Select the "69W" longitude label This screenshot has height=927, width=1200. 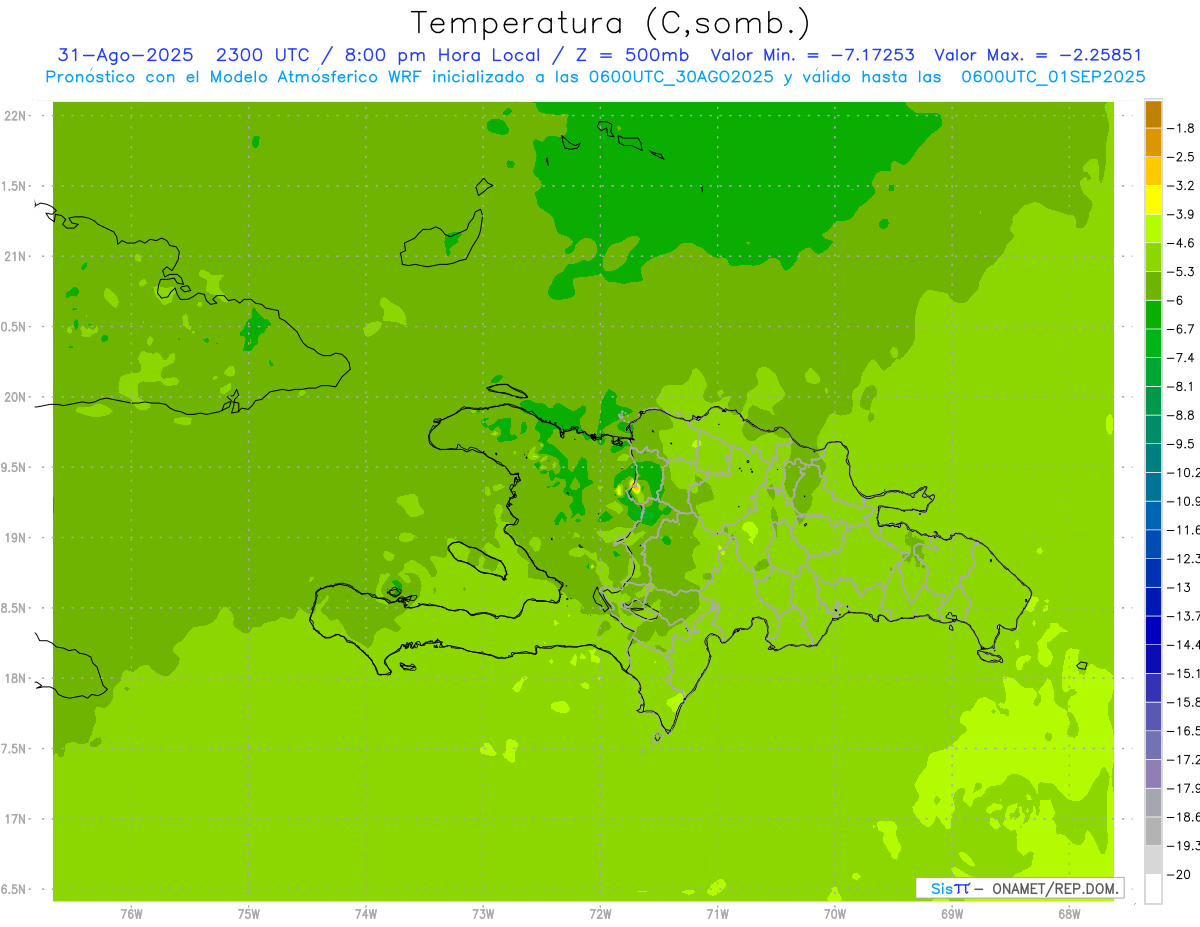(952, 914)
